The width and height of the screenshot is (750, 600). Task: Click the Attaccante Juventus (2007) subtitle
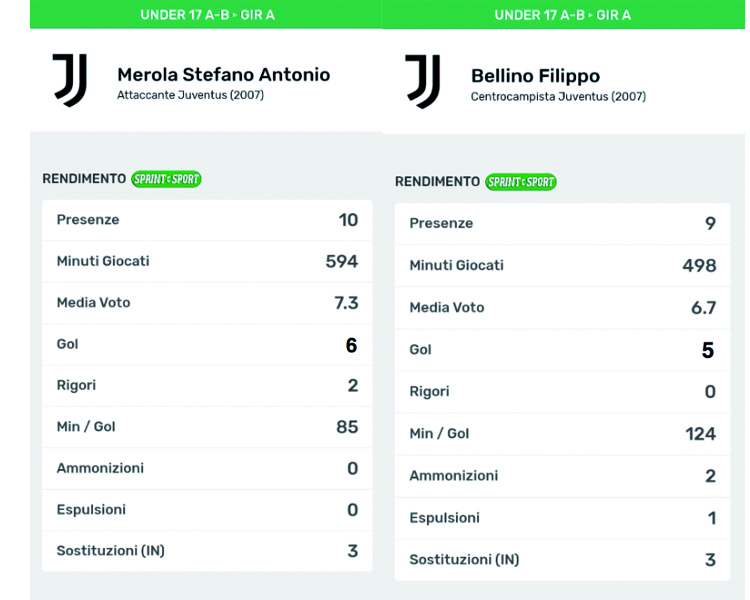pyautogui.click(x=190, y=95)
